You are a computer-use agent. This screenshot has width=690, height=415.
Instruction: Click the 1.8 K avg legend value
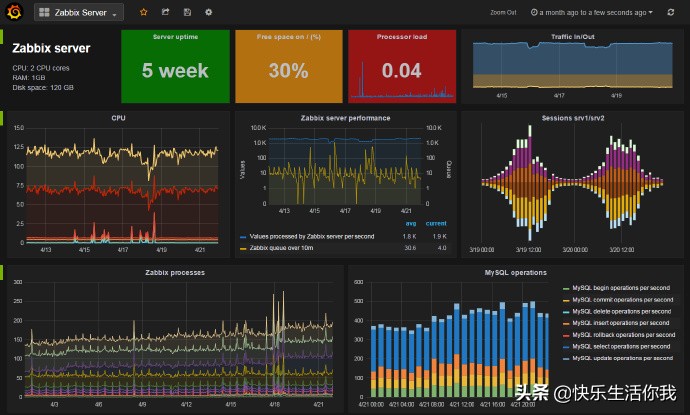coord(409,236)
